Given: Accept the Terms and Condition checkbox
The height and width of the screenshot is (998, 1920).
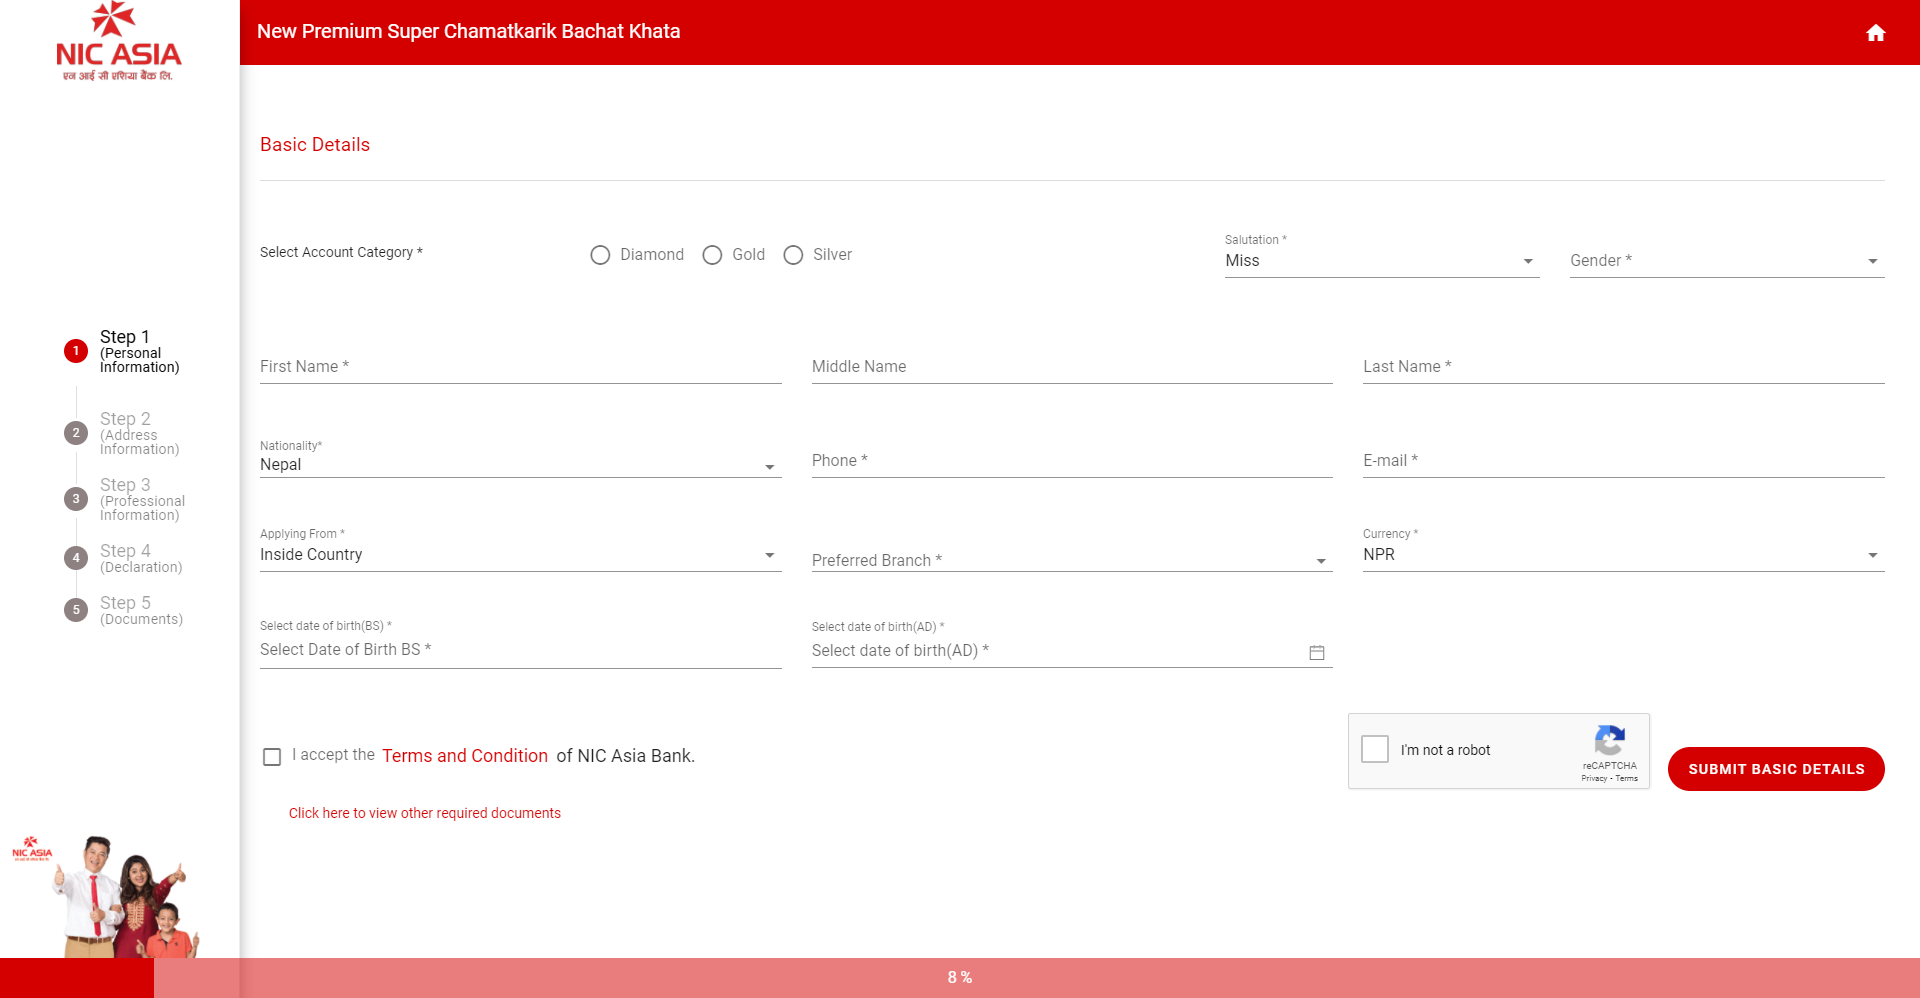Looking at the screenshot, I should click(272, 757).
